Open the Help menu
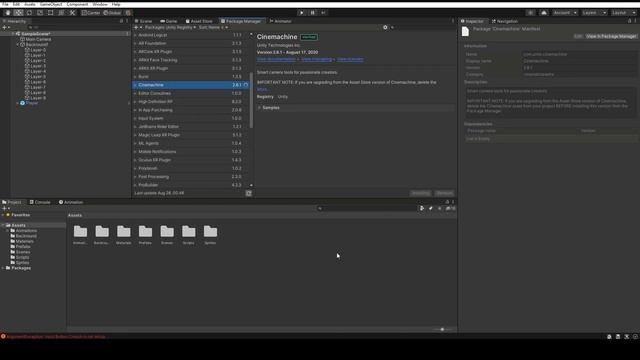 click(x=116, y=4)
